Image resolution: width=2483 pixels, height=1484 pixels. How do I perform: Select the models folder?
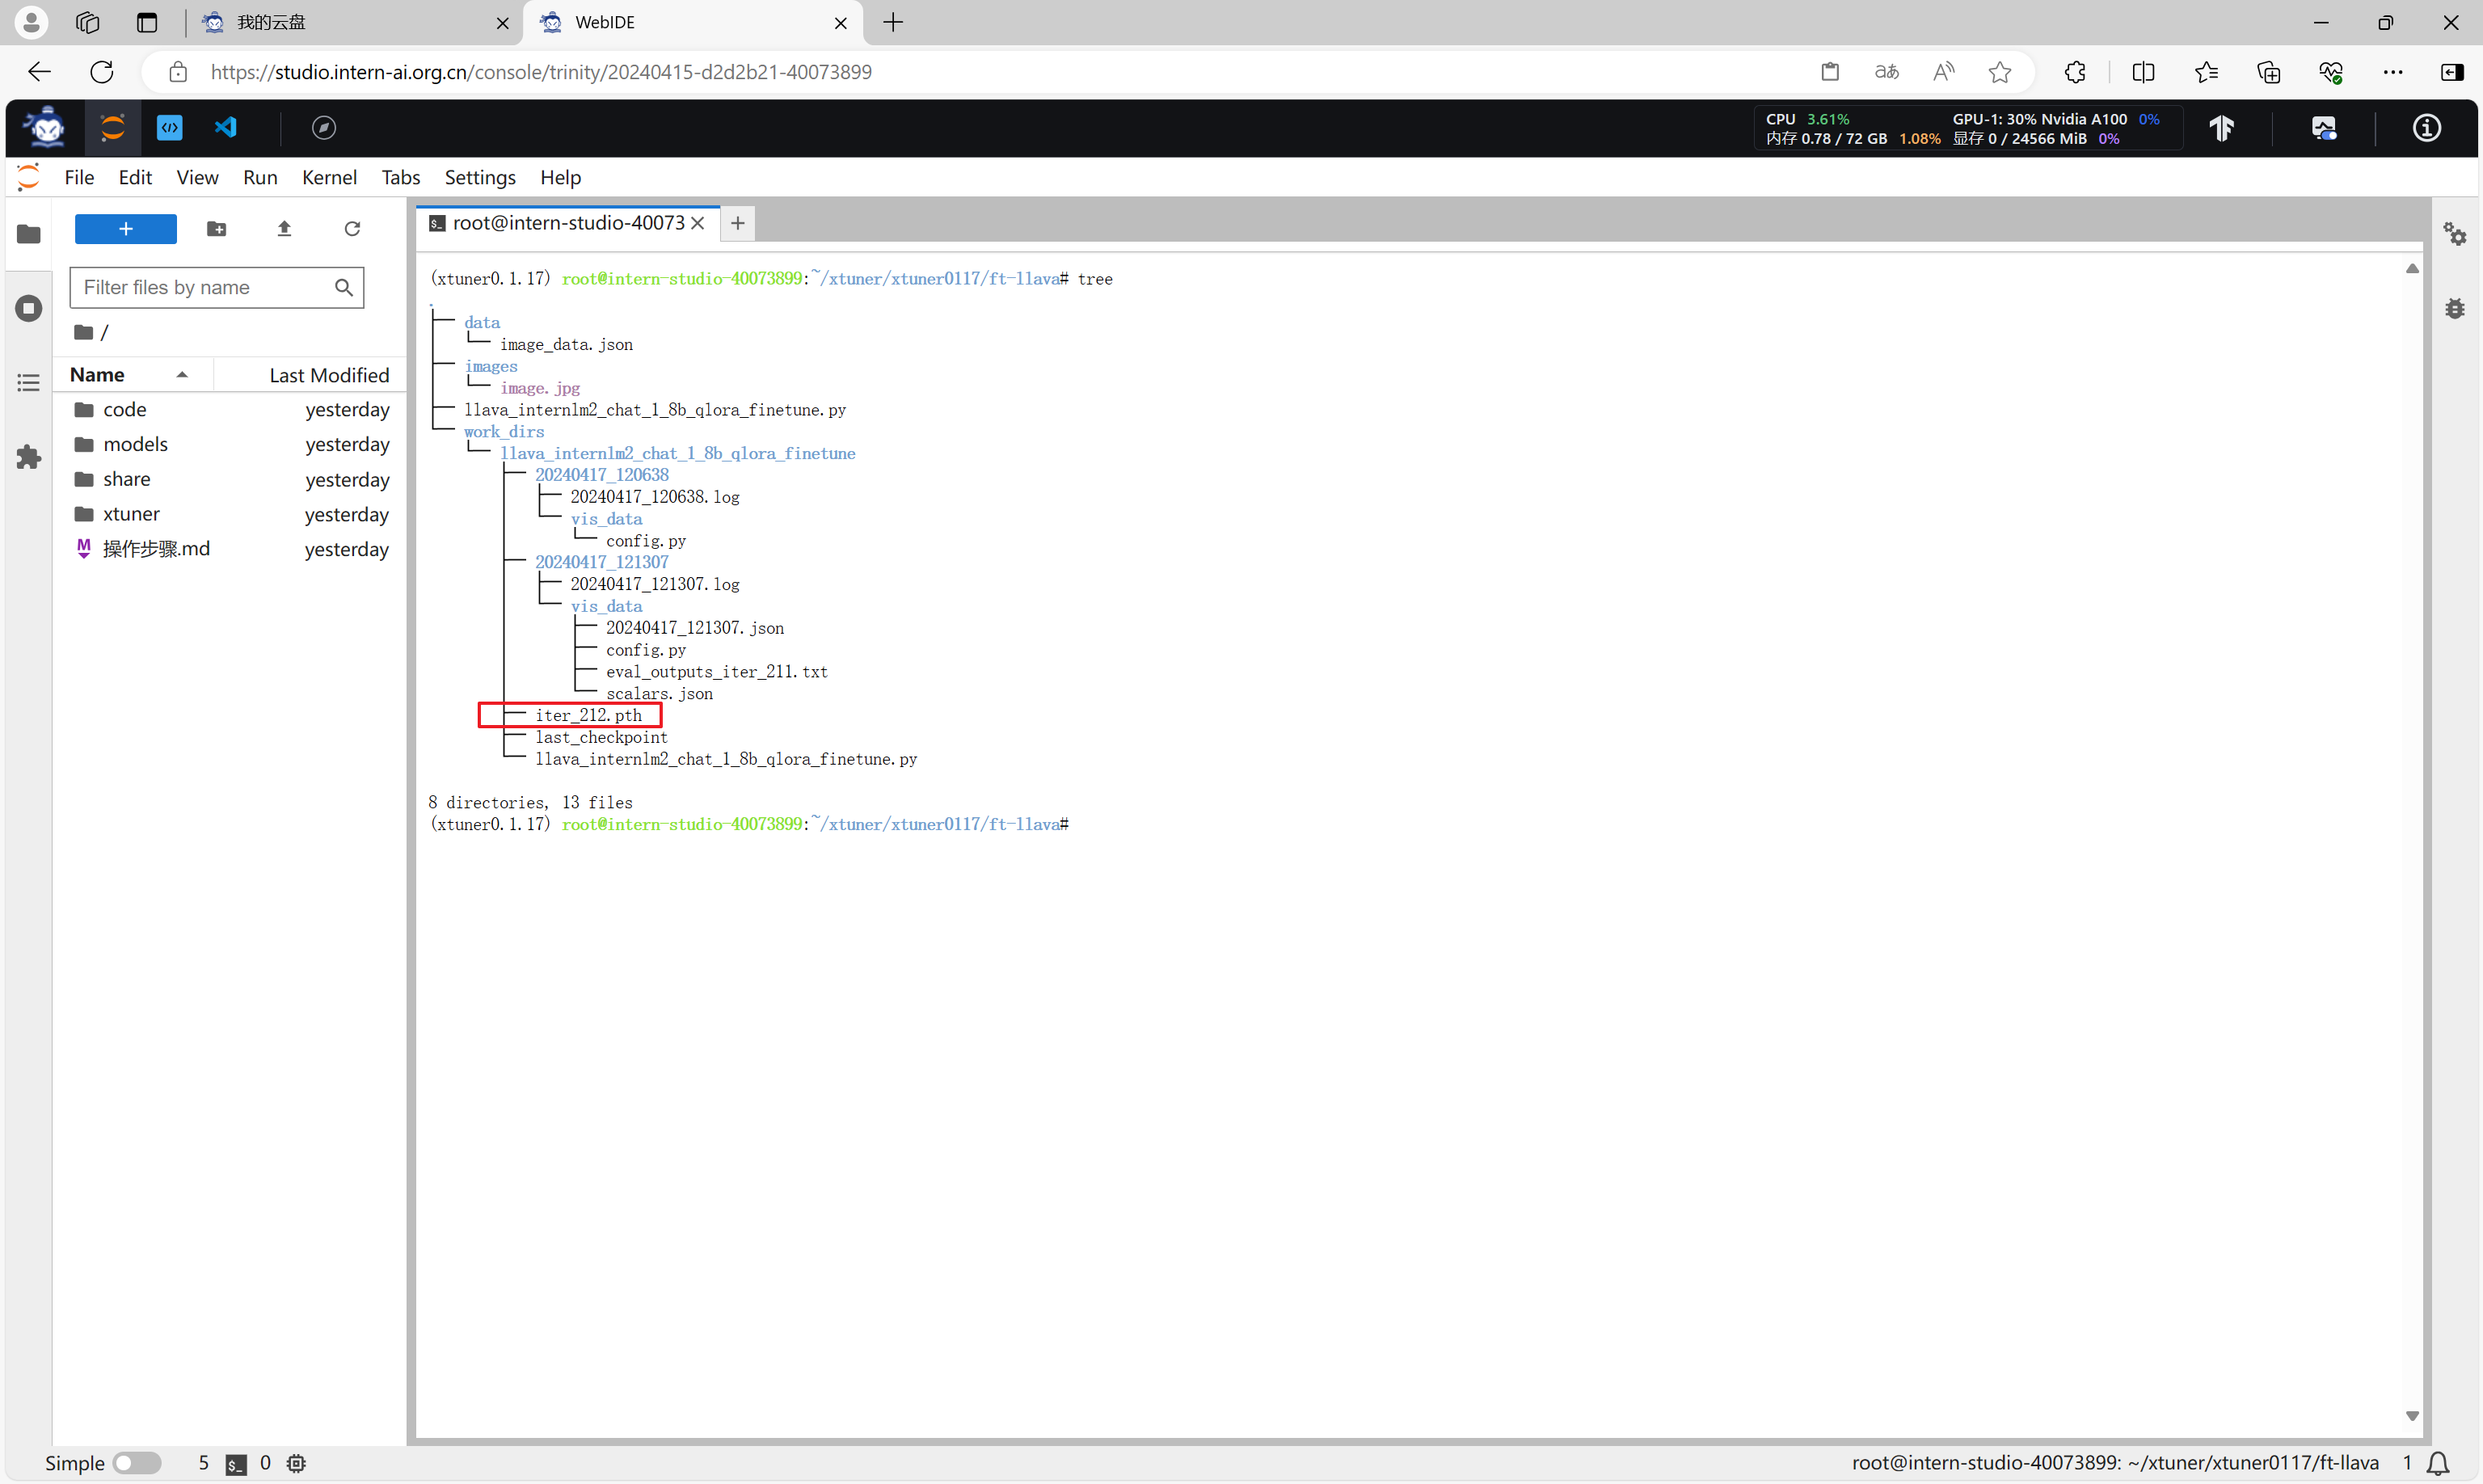(x=230, y=444)
